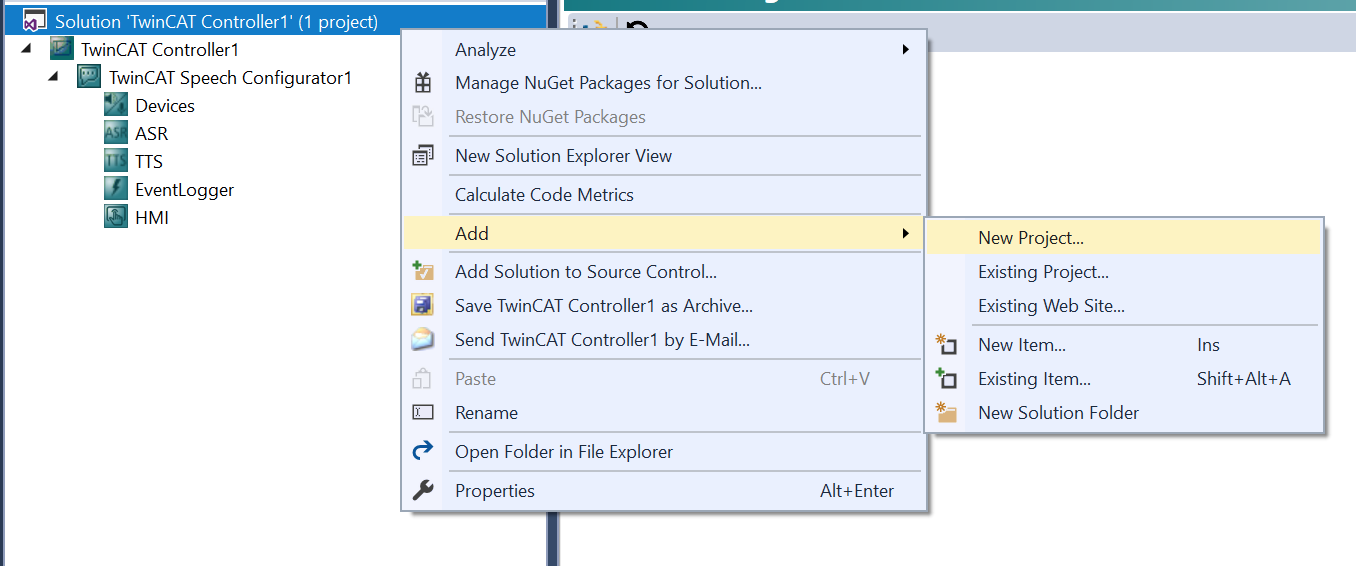Collapse the TwinCAT Speech Configurator1 node
Screen dimensions: 1356x566
pyautogui.click(x=54, y=77)
